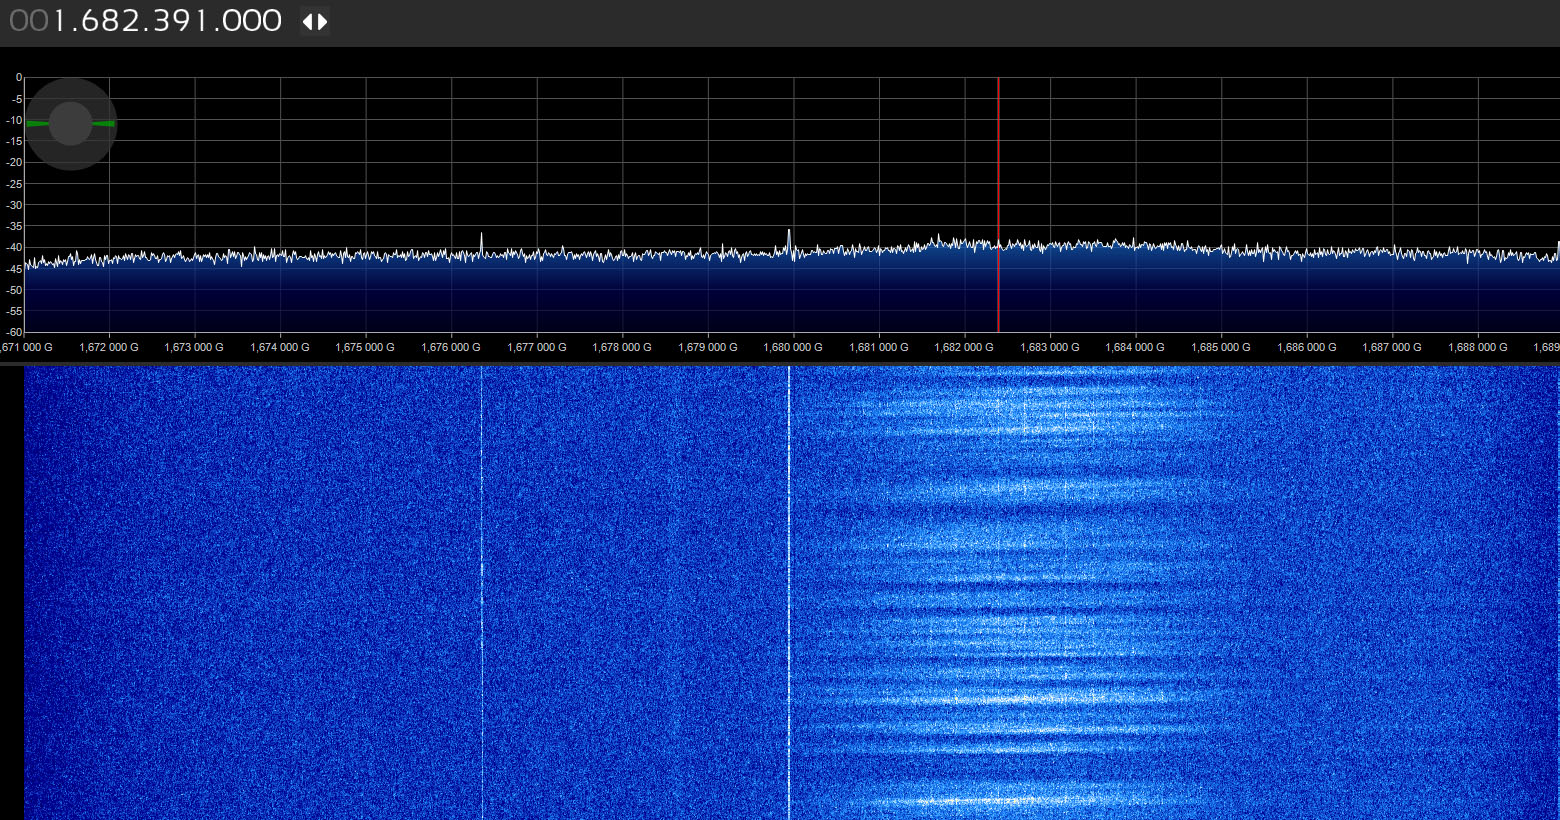Click the 1,680 000 G frequency axis label

pos(793,347)
